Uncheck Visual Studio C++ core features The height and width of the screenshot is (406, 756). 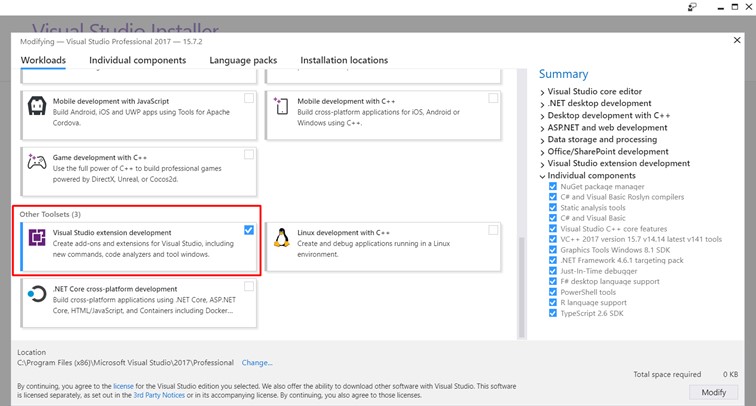click(x=553, y=229)
